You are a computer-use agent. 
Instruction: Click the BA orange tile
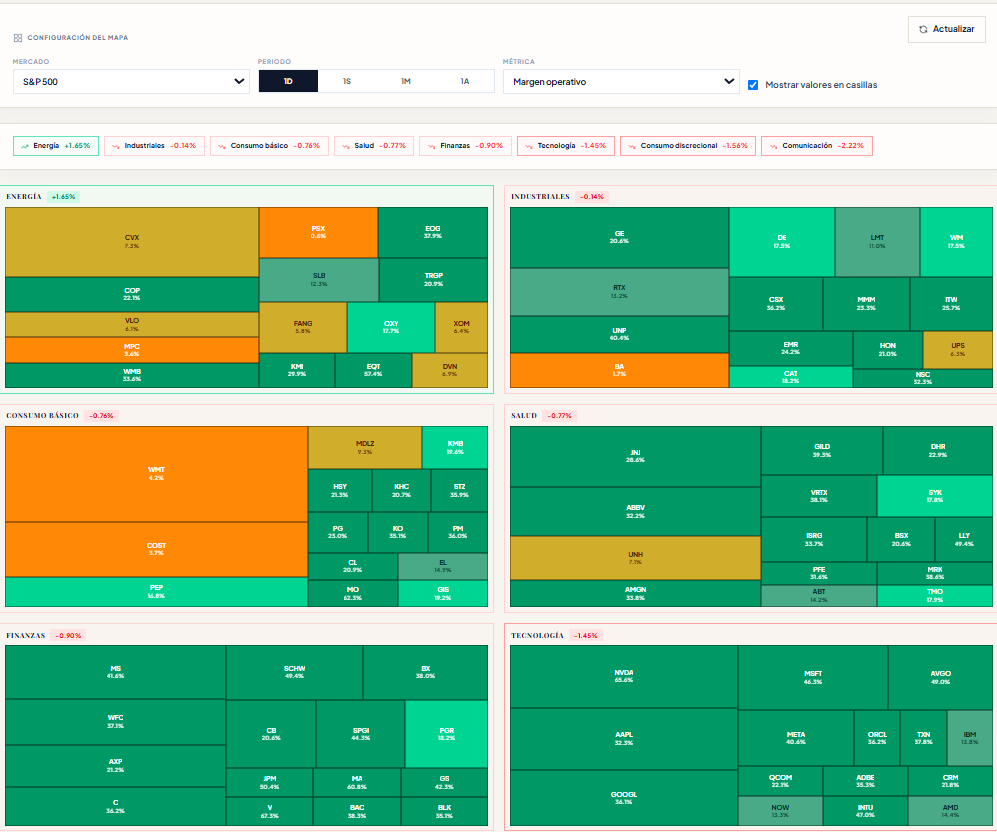click(619, 370)
